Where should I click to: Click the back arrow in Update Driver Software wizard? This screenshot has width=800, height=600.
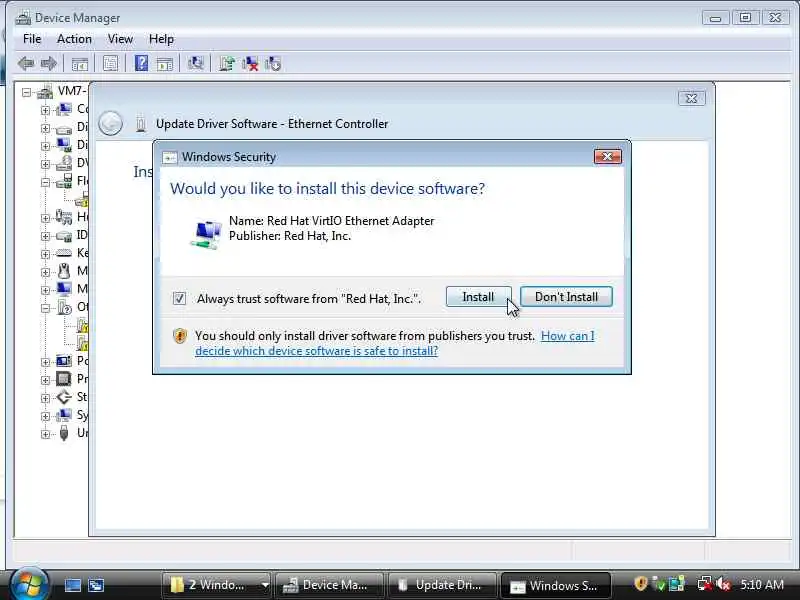[110, 123]
